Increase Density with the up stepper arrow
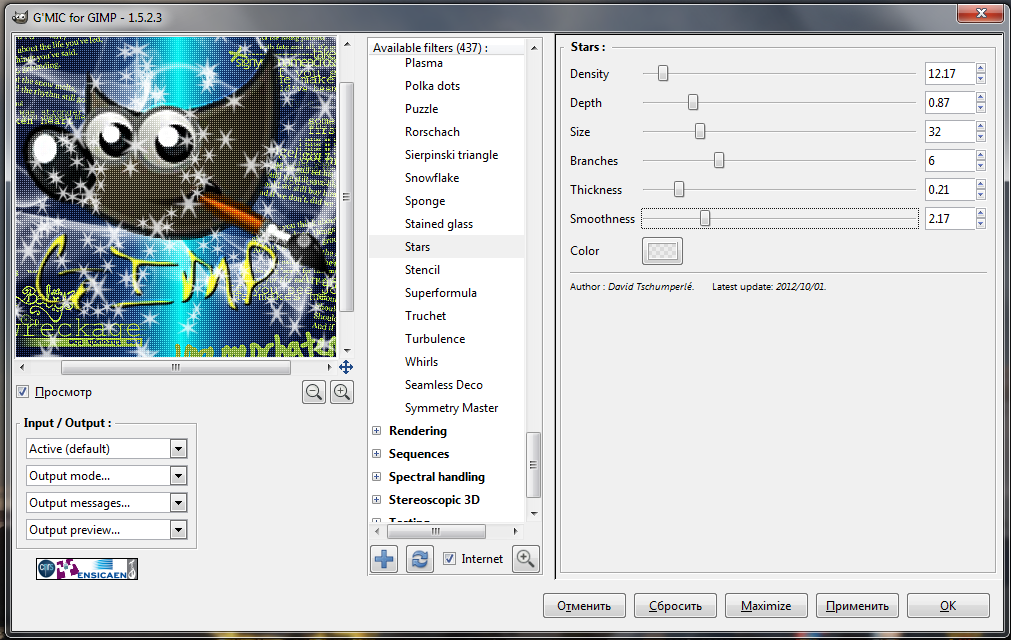 pos(981,68)
